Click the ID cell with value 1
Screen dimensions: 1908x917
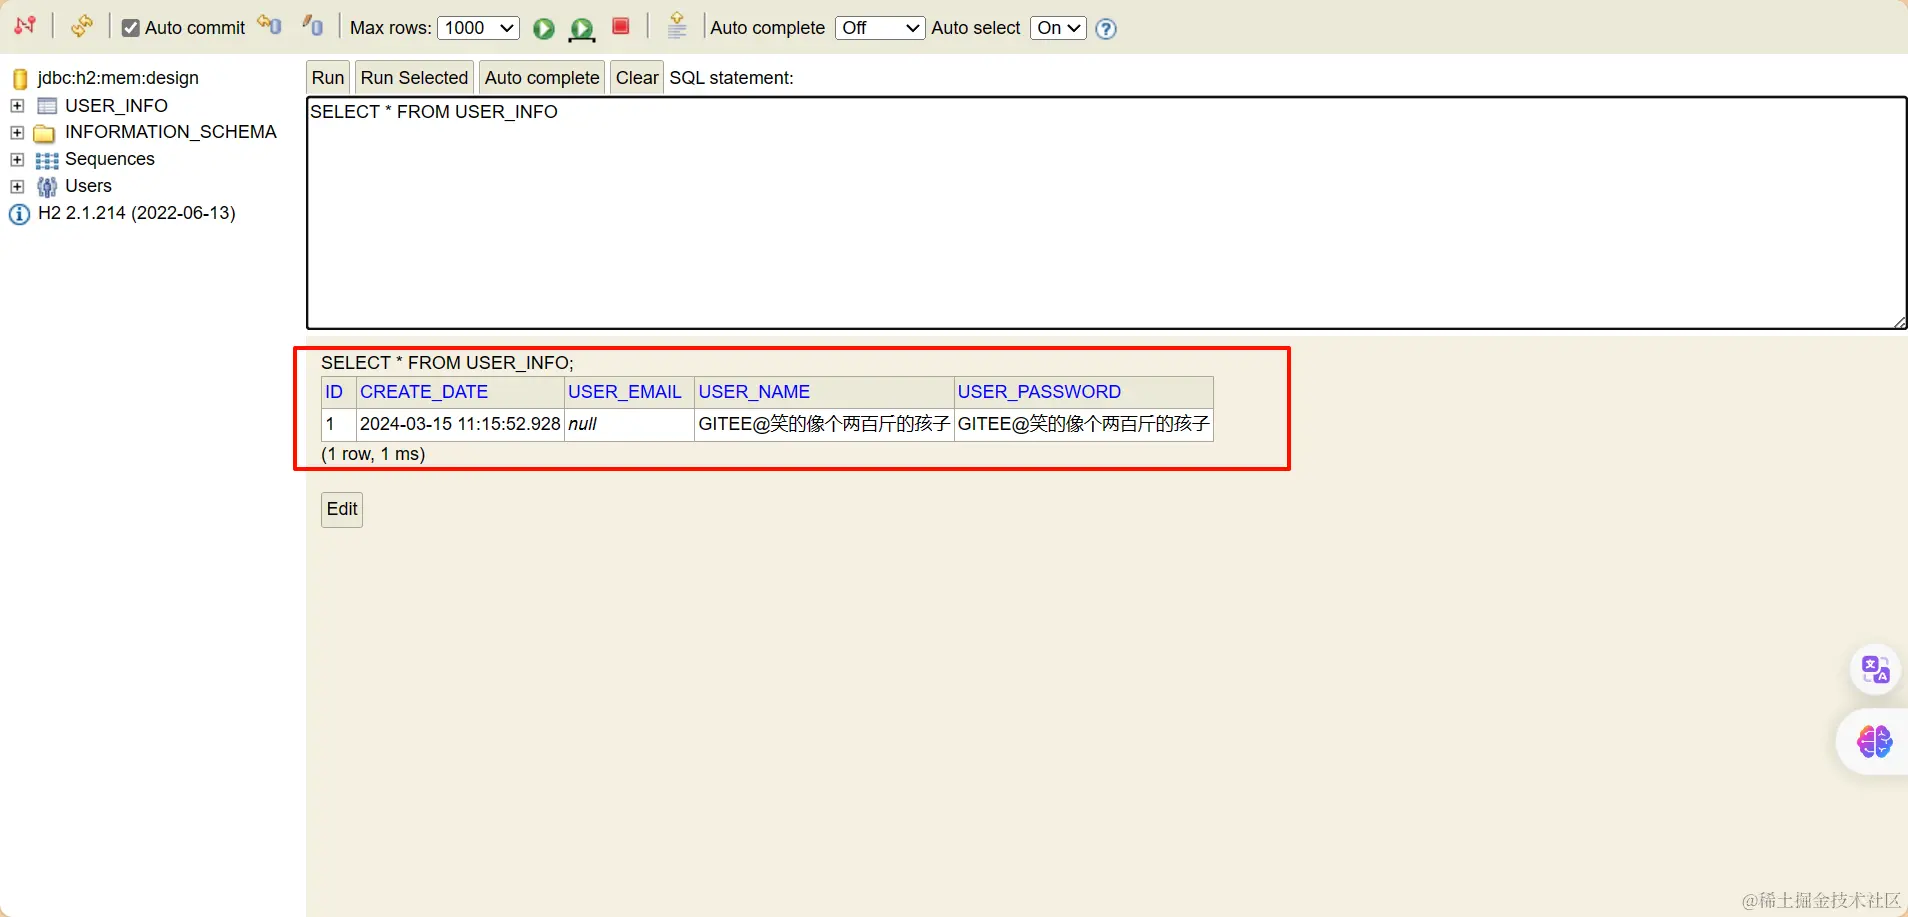(339, 424)
